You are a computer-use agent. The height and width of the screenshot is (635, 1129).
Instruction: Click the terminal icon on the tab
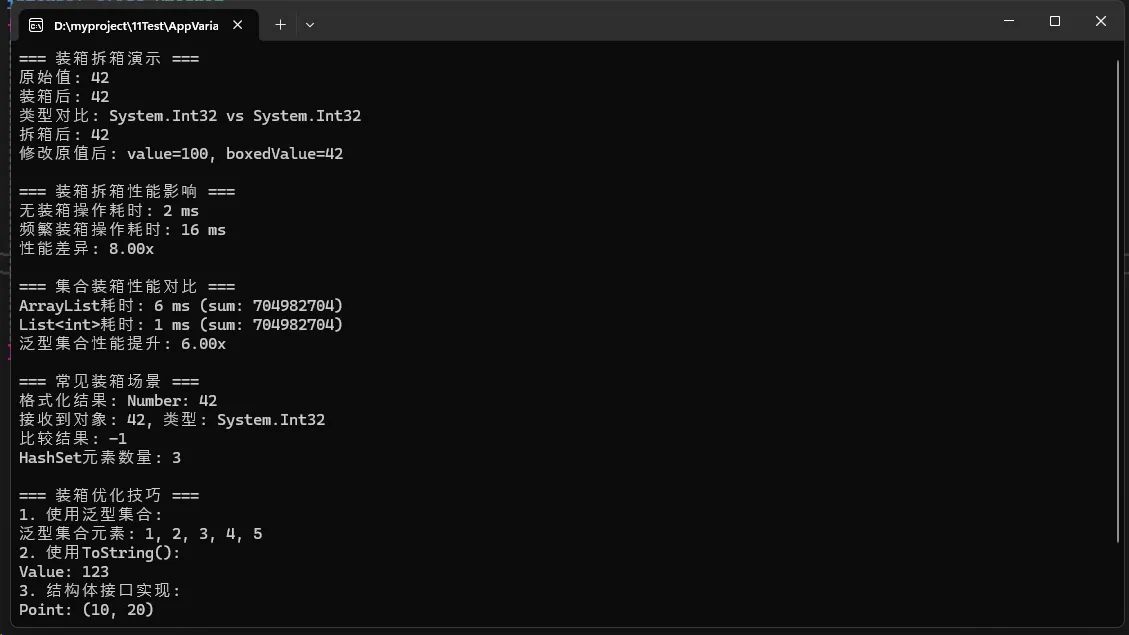[36, 24]
